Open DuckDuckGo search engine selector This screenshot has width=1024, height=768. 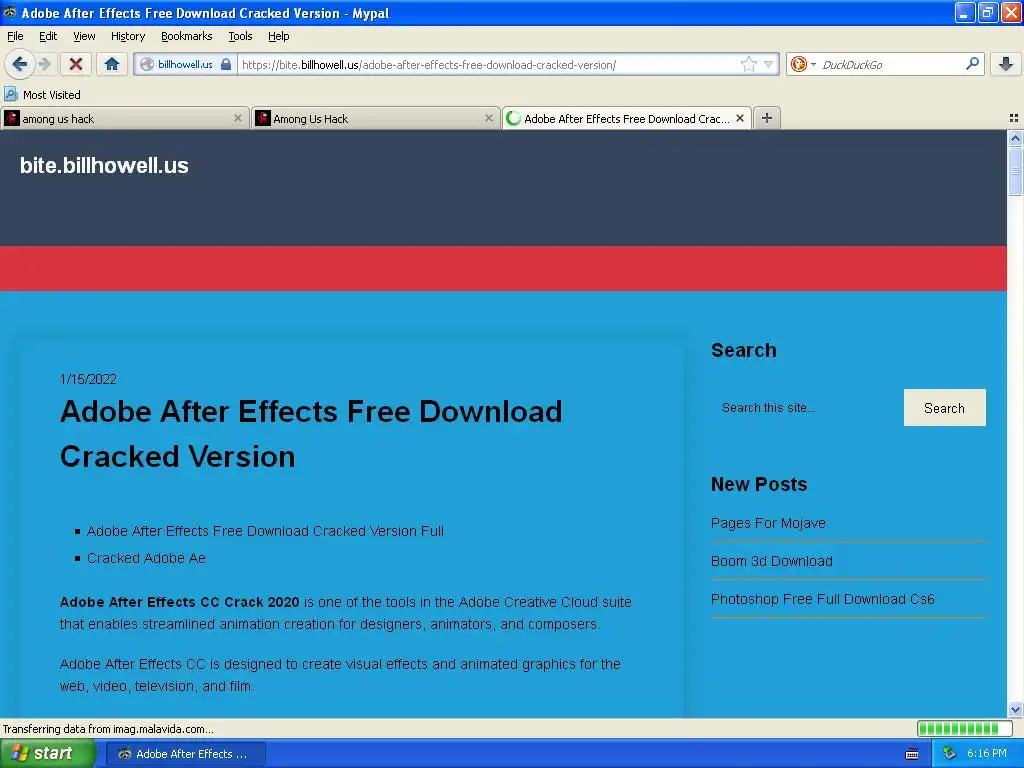click(x=803, y=64)
